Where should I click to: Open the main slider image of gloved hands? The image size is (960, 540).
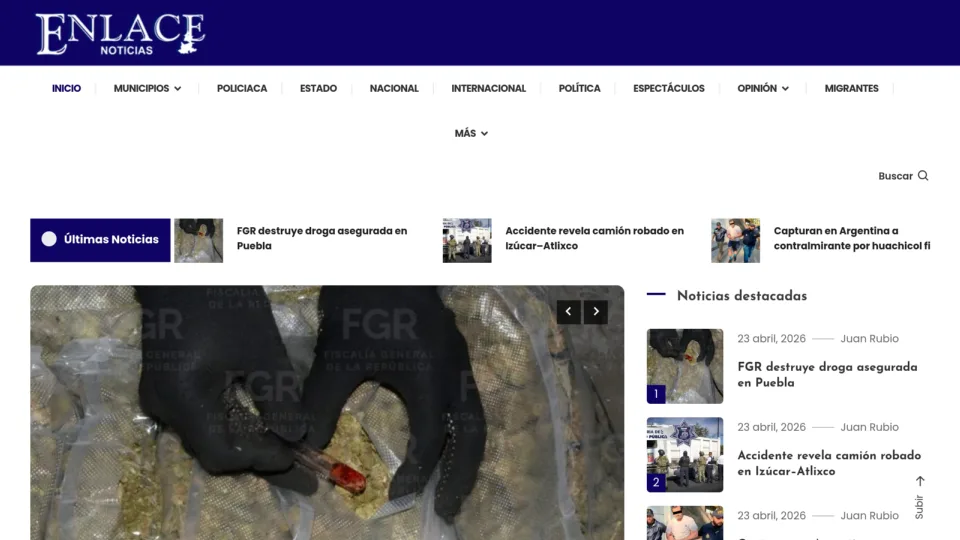tap(327, 413)
